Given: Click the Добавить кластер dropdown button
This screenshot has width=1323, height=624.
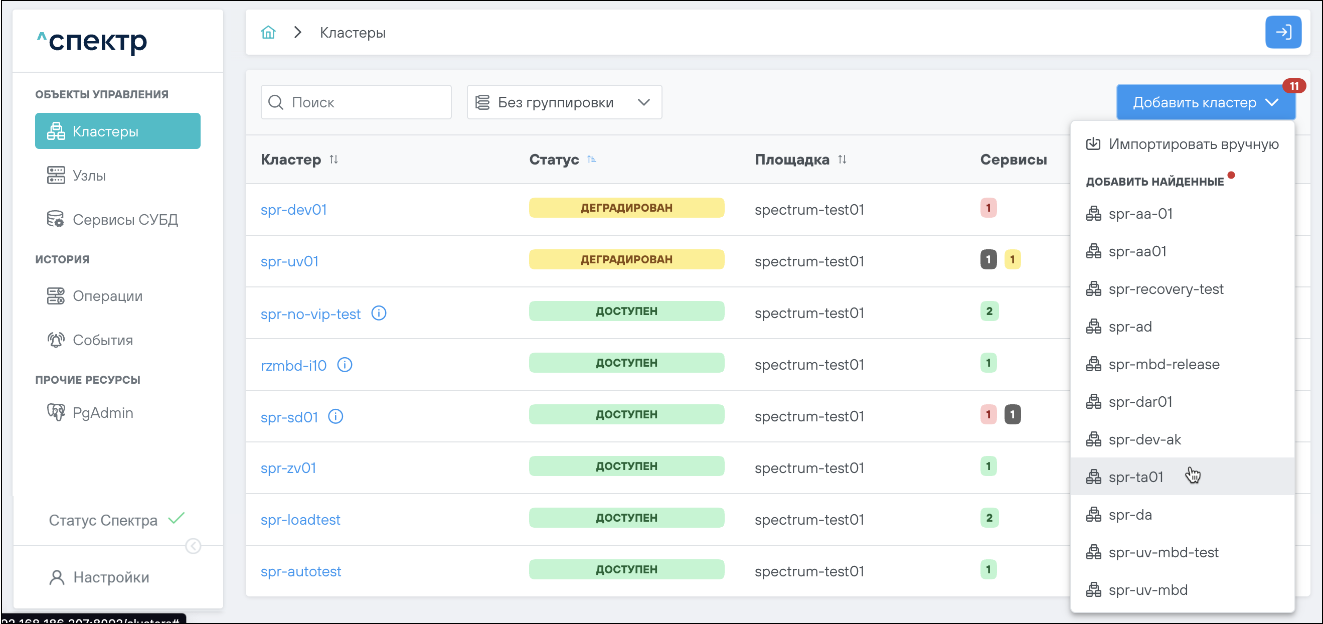Looking at the screenshot, I should 1205,102.
